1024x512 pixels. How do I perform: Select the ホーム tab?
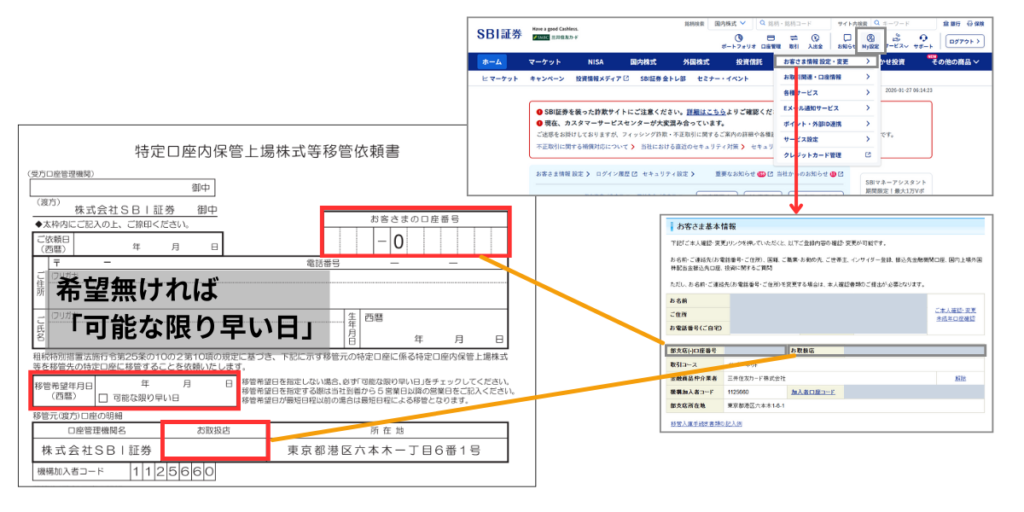tap(492, 62)
